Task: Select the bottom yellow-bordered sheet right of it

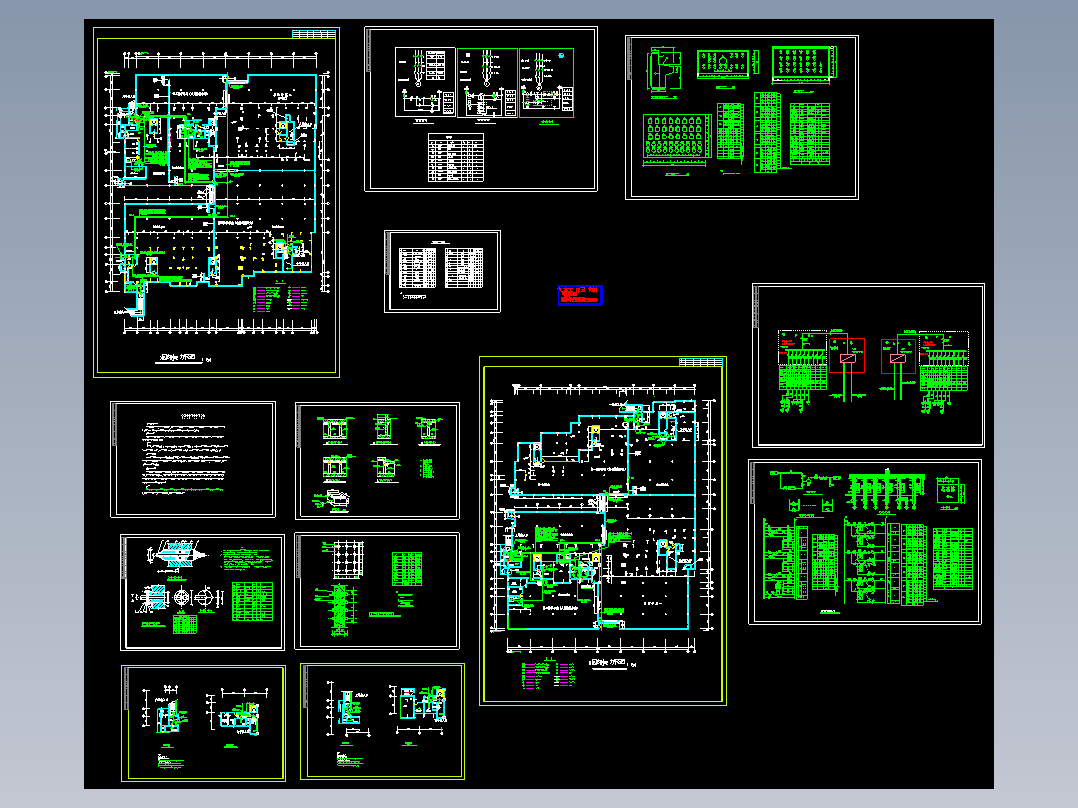Action: pyautogui.click(x=382, y=721)
